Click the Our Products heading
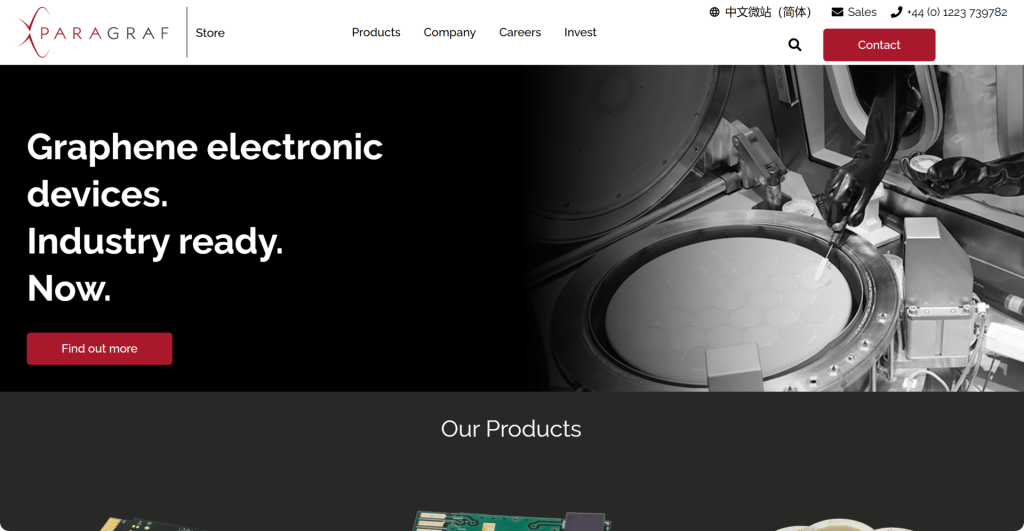This screenshot has height=531, width=1024. click(x=511, y=428)
